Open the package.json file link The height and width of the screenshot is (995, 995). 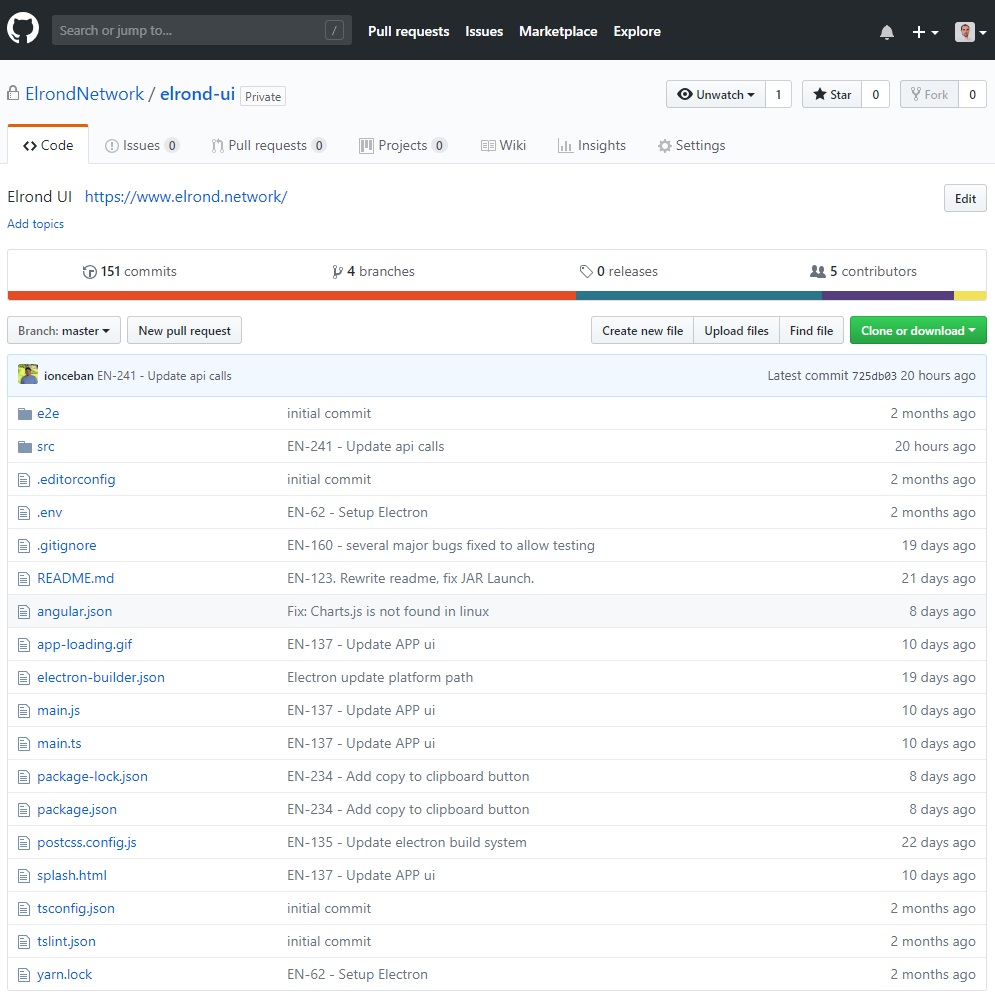[x=77, y=810]
